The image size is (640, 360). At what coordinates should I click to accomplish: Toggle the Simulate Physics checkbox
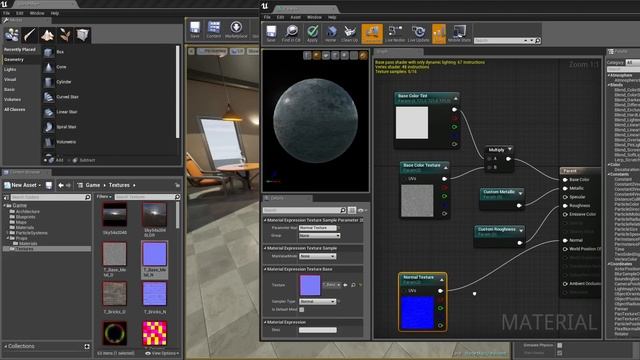click(560, 345)
